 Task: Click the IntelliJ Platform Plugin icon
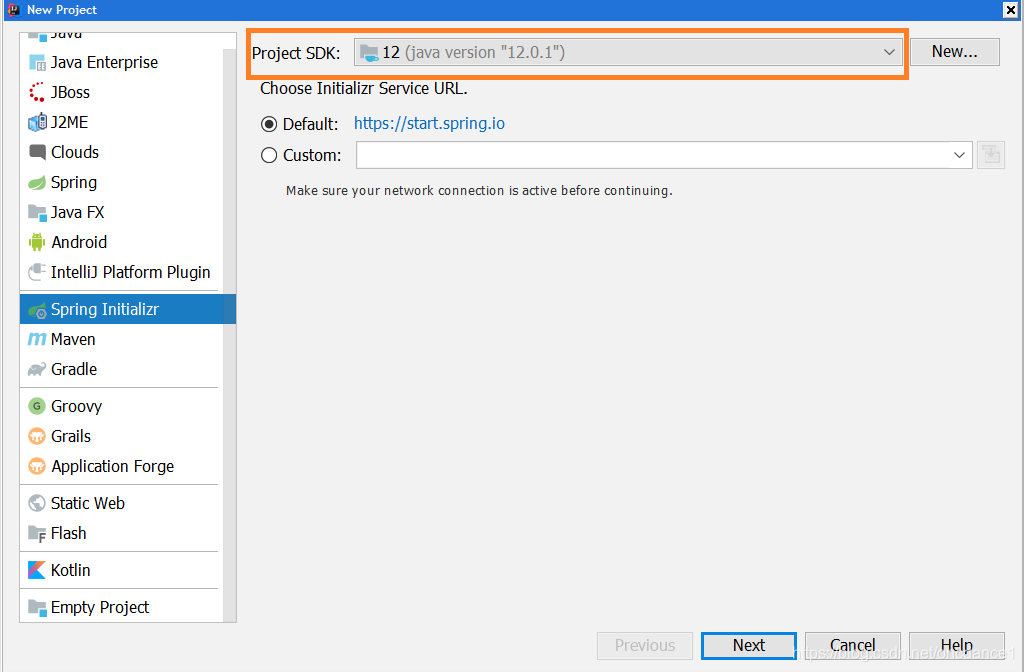pyautogui.click(x=37, y=272)
